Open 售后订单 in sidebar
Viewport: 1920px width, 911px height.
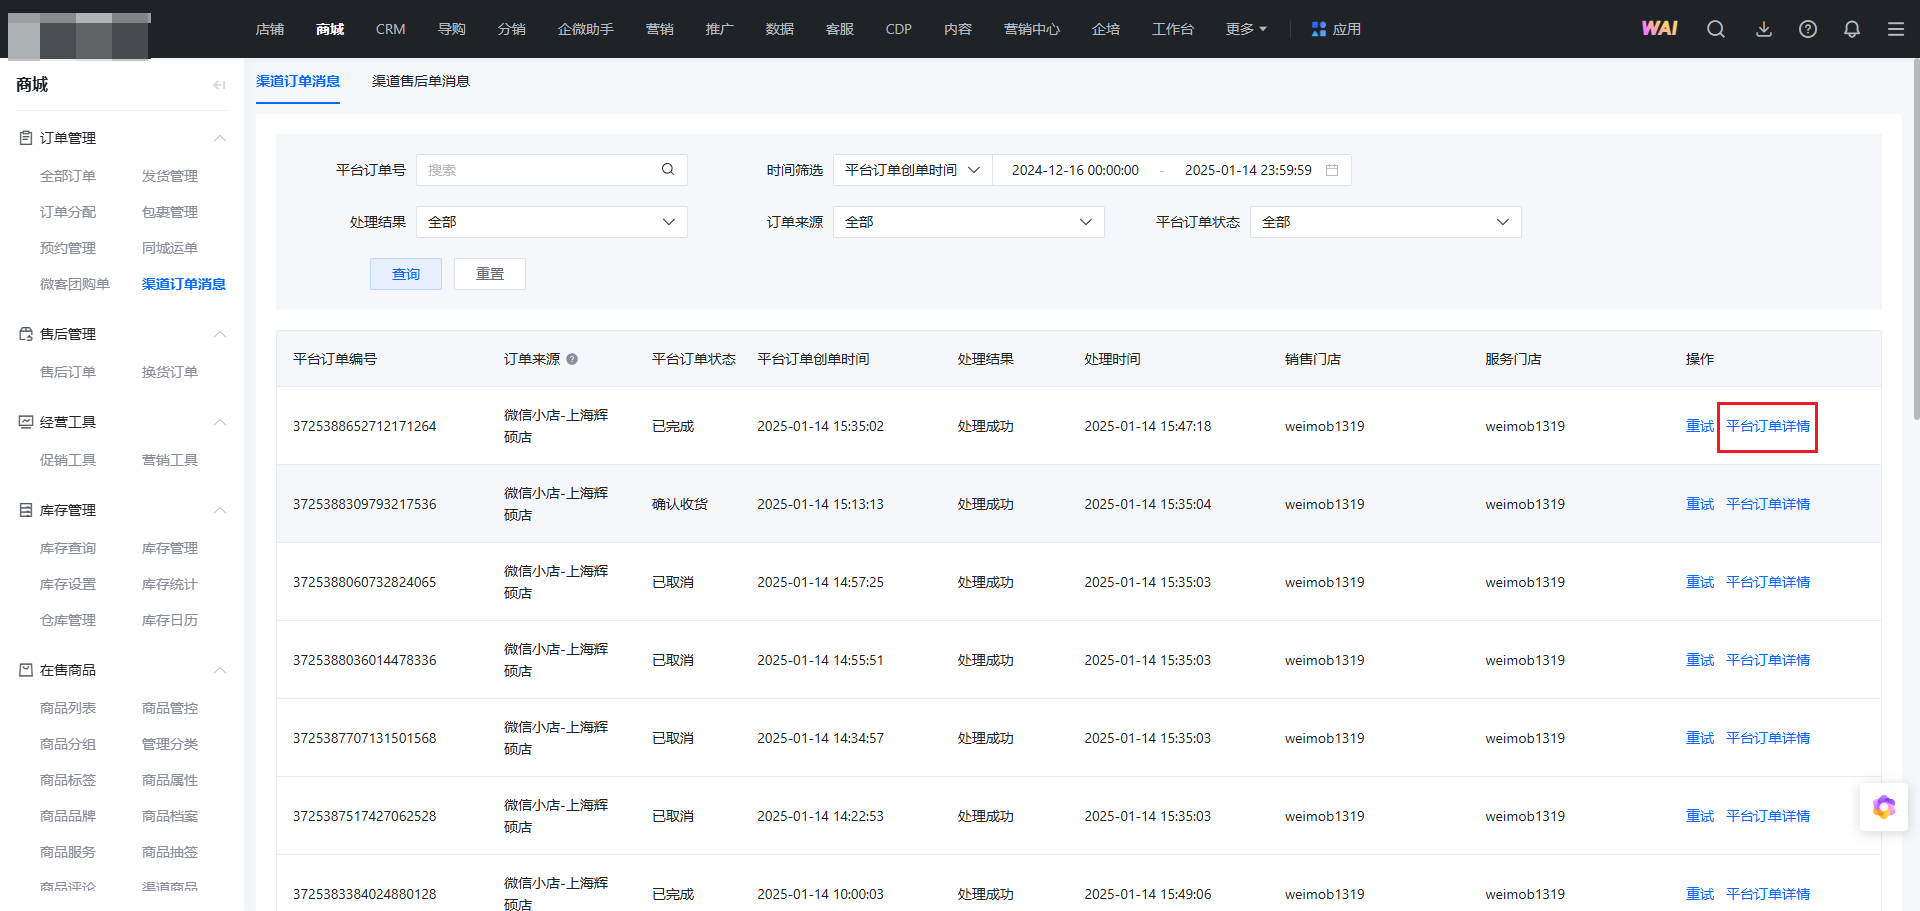click(68, 372)
